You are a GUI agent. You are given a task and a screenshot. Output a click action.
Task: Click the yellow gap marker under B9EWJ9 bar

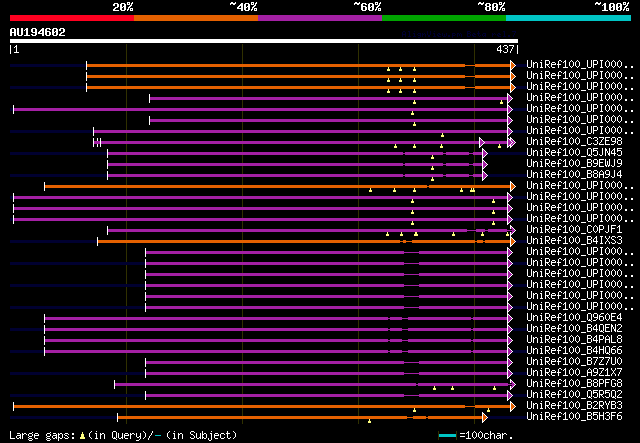coord(432,168)
